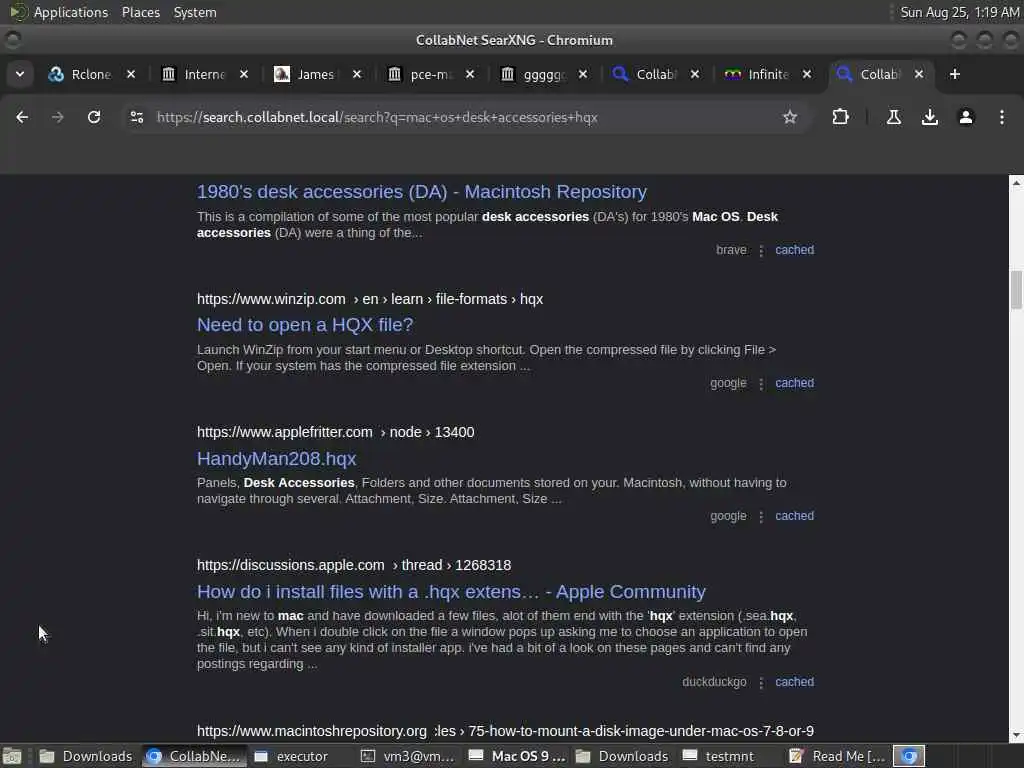Screen dimensions: 1024x768
Task: Reload the search results page
Action: pyautogui.click(x=94, y=117)
